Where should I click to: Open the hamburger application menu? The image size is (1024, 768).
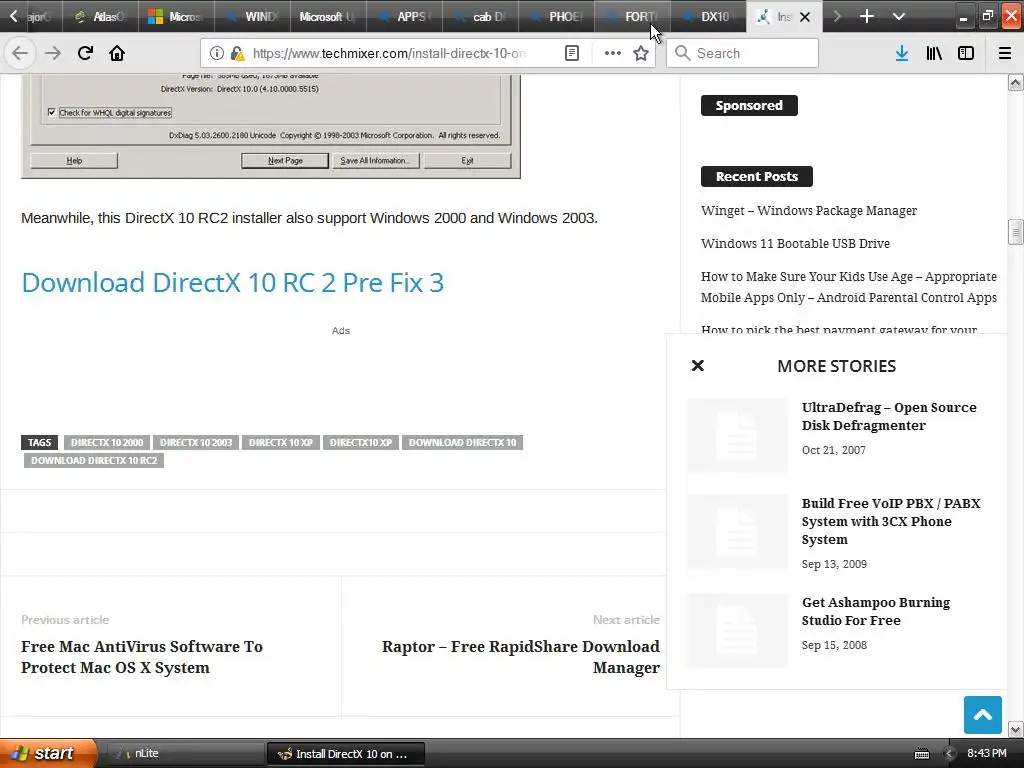pos(1005,53)
